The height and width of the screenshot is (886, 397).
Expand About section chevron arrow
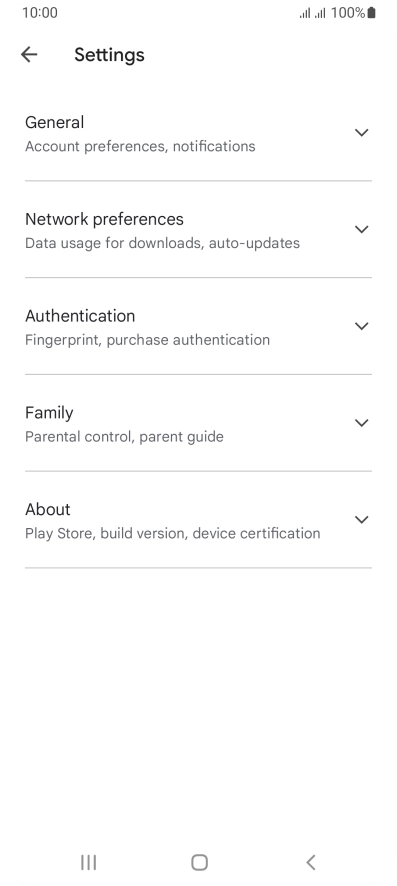(x=361, y=519)
